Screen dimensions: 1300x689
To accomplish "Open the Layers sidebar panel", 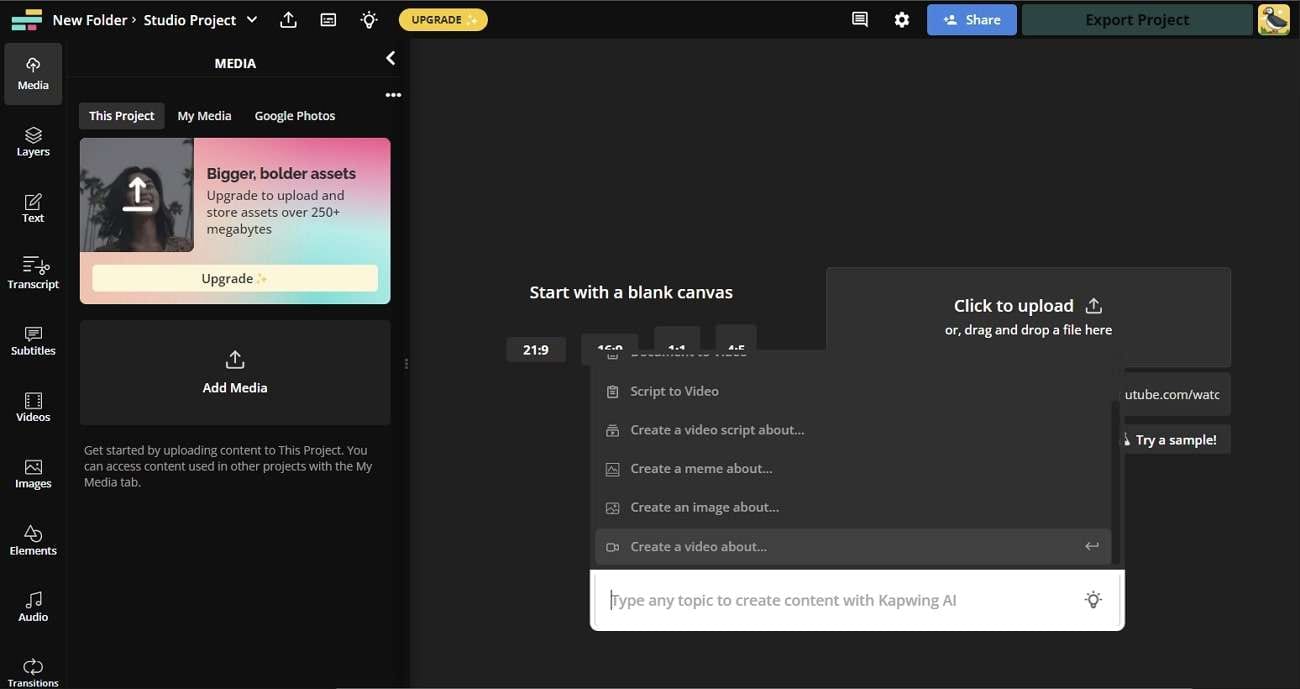I will (33, 141).
